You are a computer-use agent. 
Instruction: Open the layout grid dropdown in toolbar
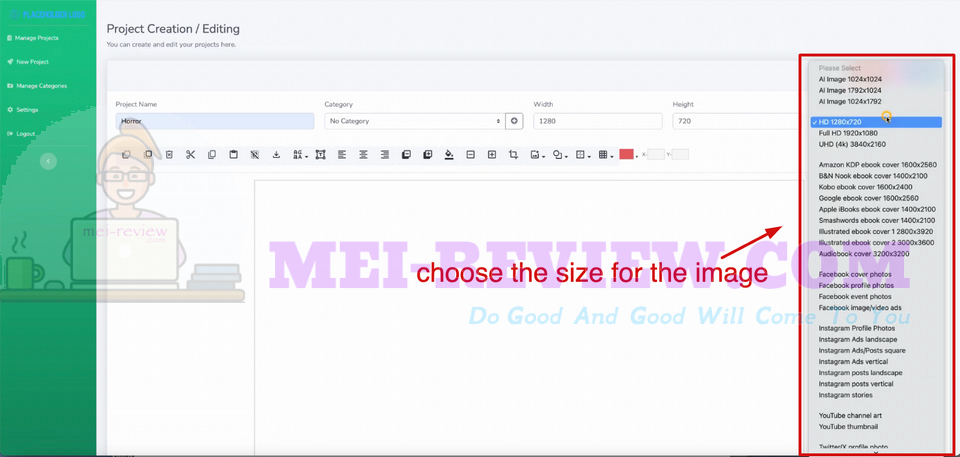582,155
